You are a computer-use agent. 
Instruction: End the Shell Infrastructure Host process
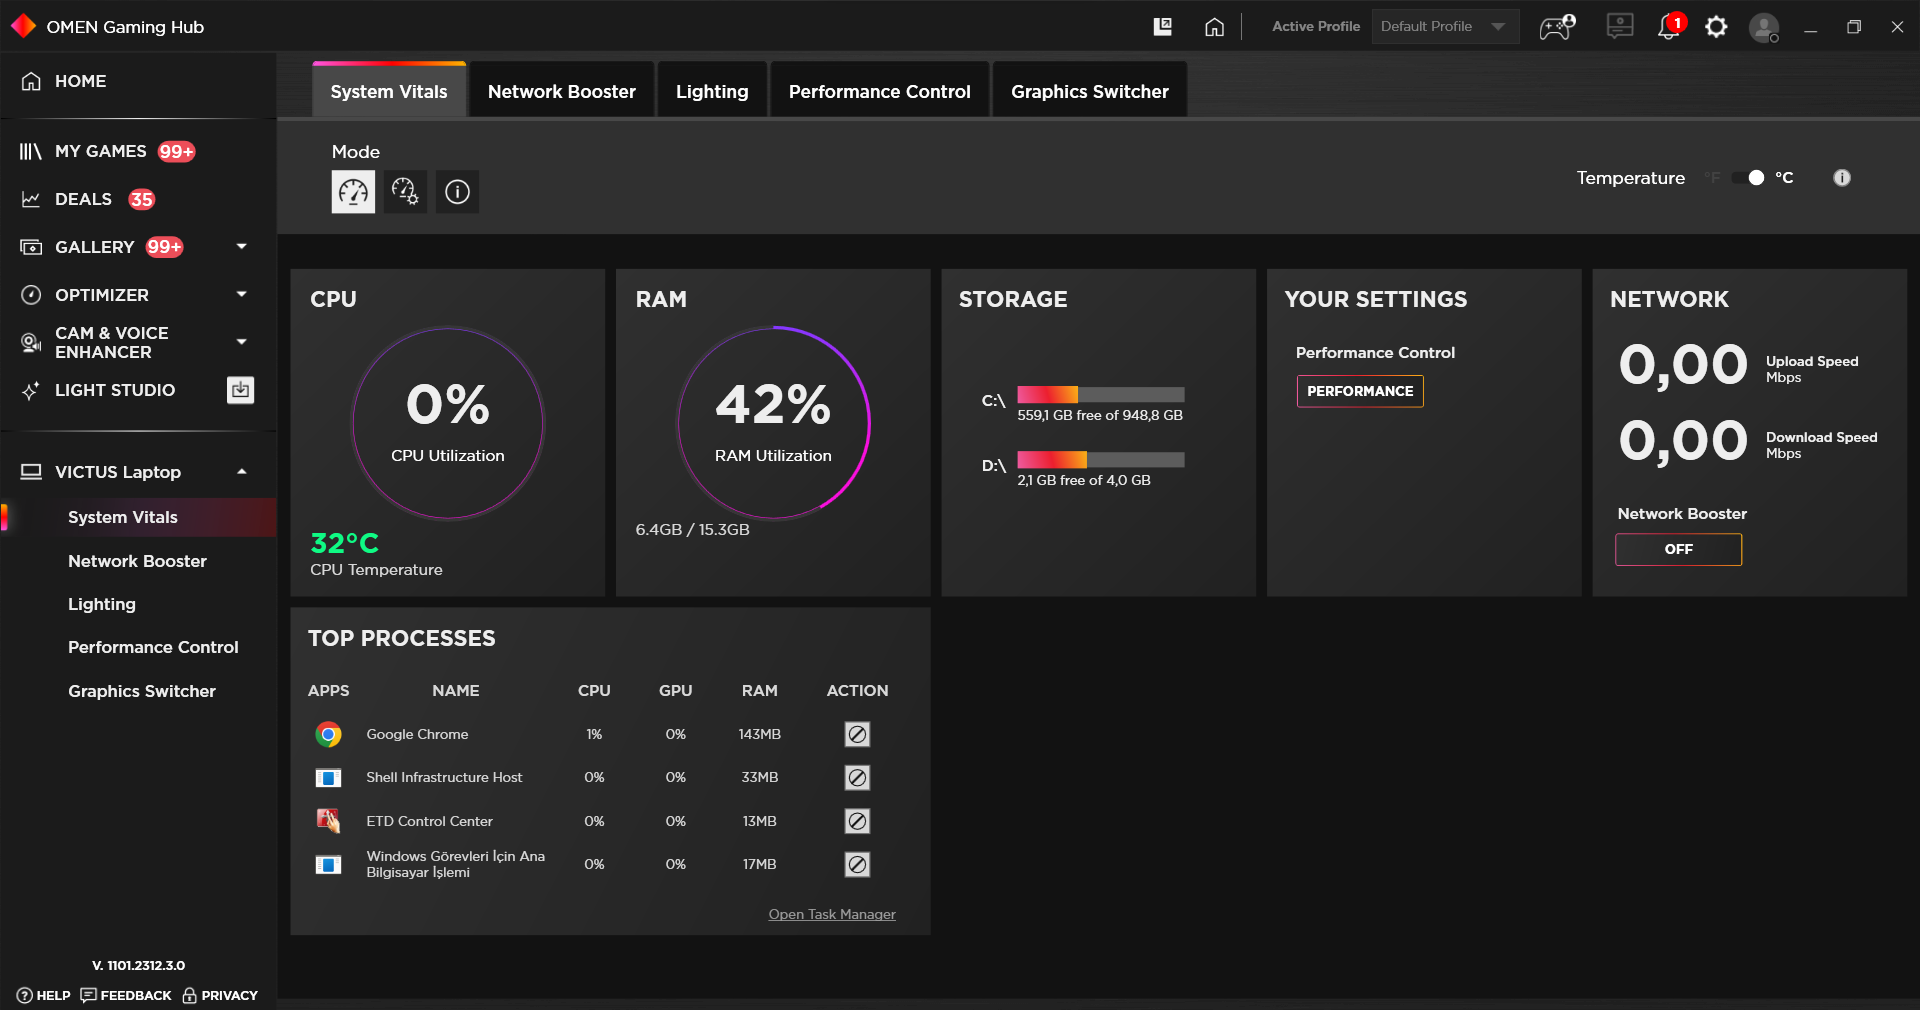[x=857, y=777]
